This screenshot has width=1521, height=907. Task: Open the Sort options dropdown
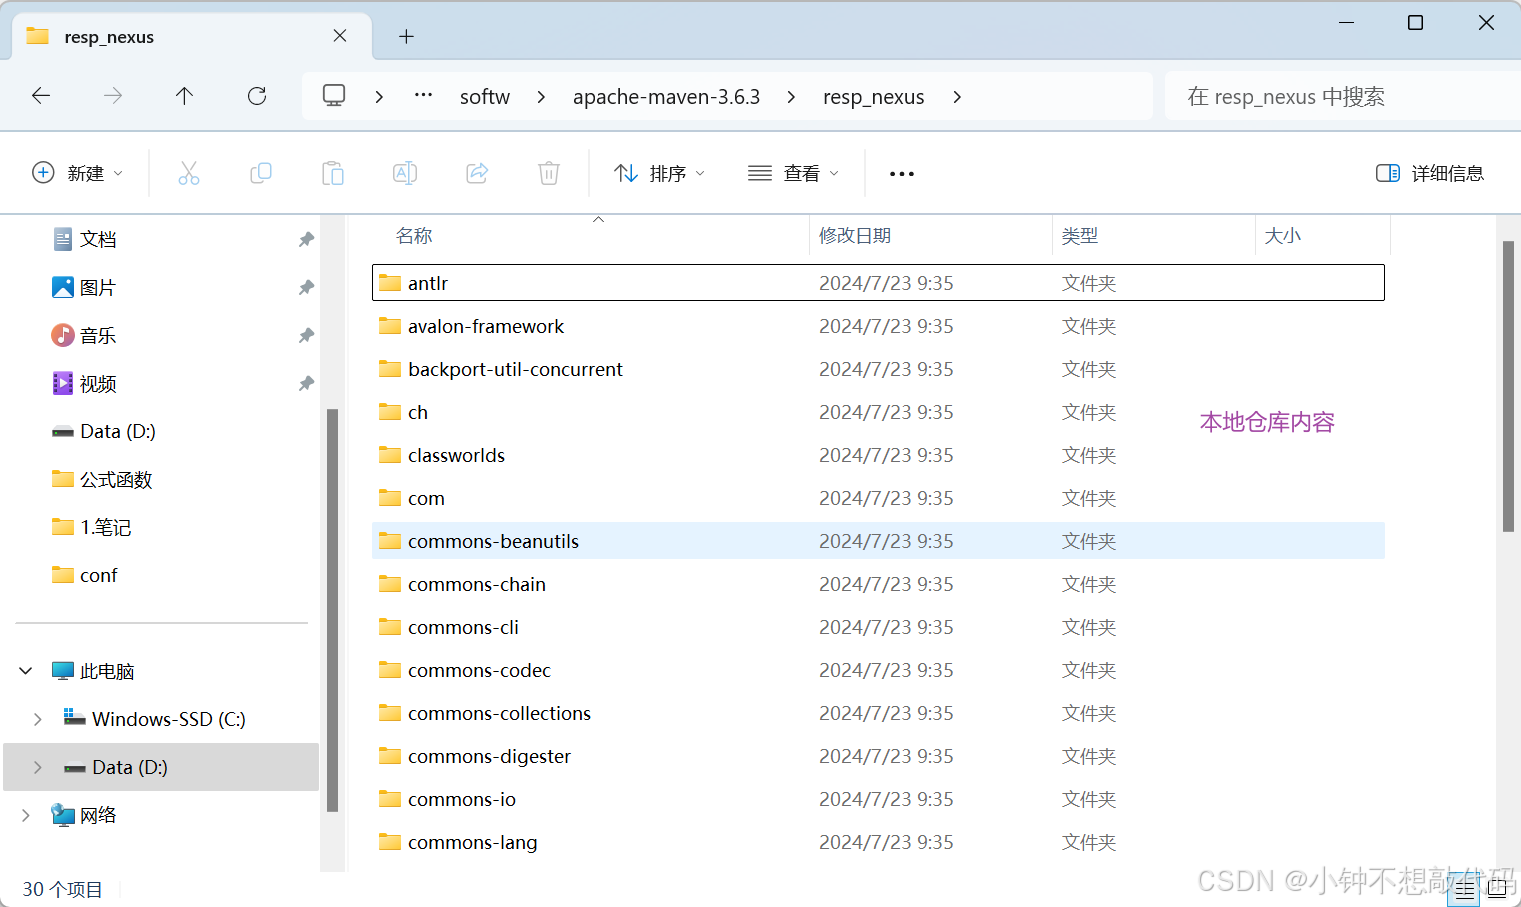point(659,173)
